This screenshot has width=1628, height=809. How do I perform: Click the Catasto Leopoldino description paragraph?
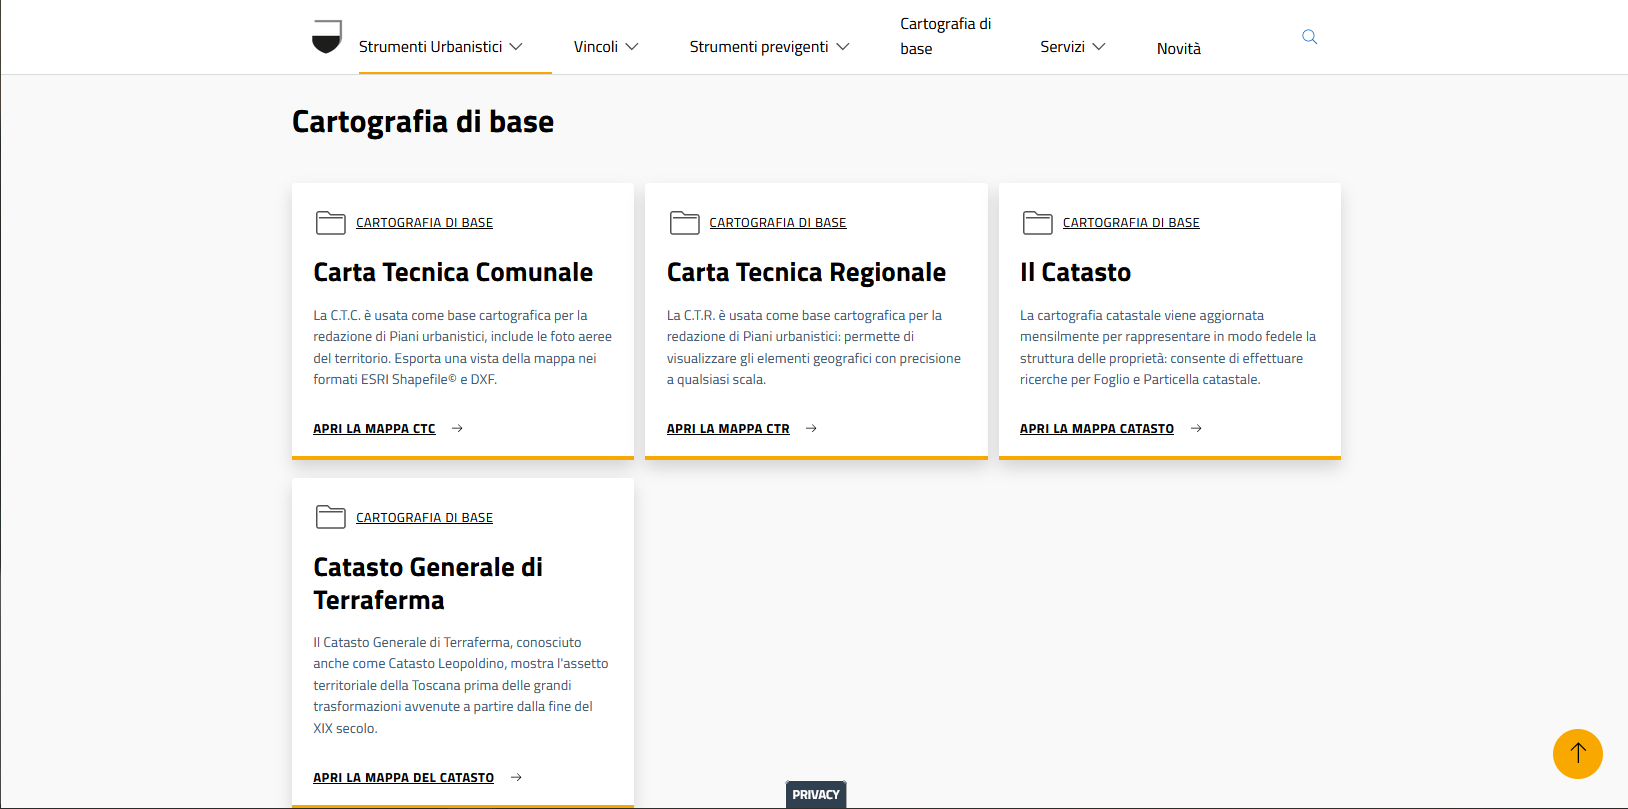(461, 685)
